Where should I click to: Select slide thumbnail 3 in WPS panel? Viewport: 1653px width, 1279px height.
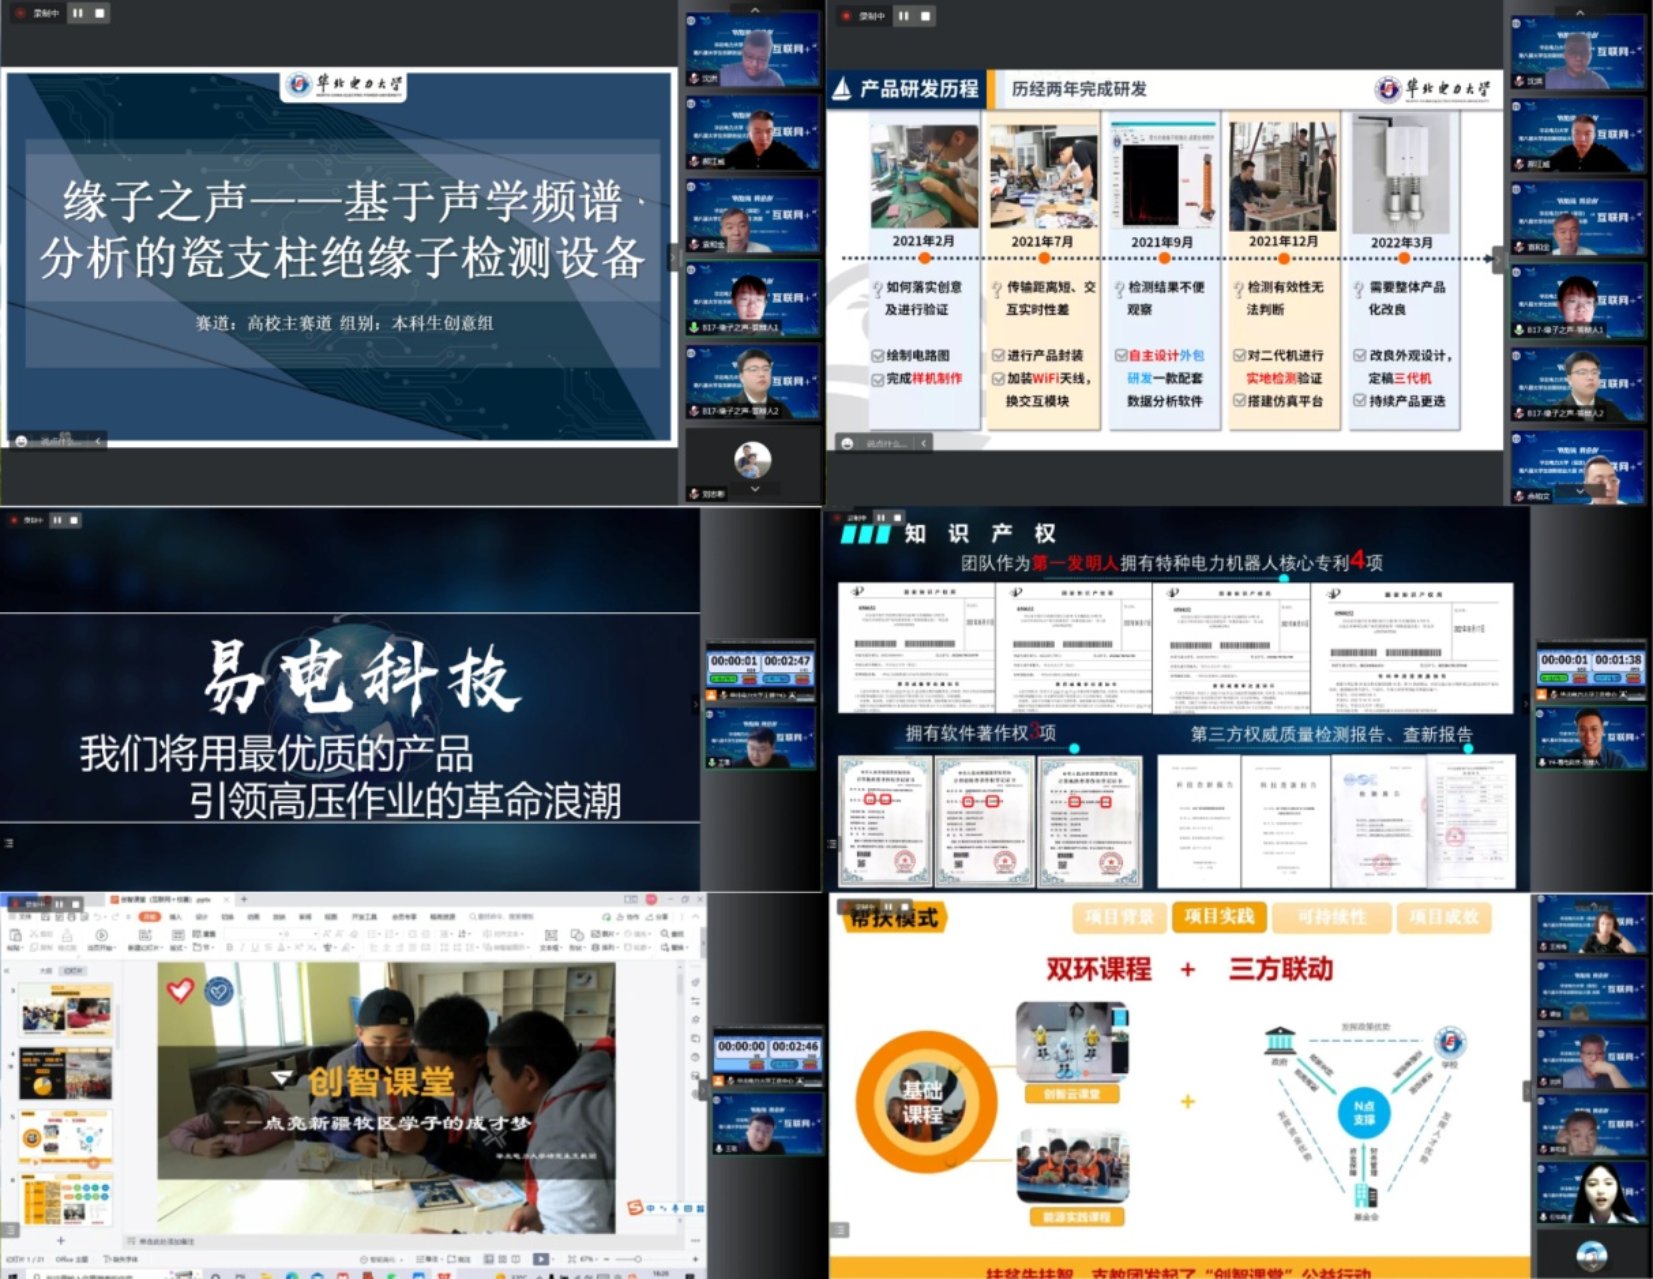pyautogui.click(x=66, y=1009)
